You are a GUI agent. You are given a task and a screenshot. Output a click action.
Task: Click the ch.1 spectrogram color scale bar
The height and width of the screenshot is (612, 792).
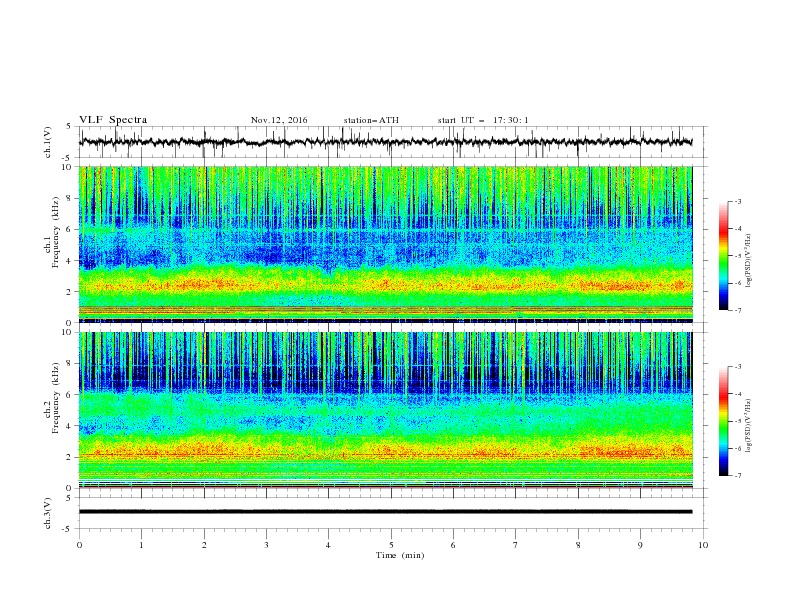(x=723, y=256)
